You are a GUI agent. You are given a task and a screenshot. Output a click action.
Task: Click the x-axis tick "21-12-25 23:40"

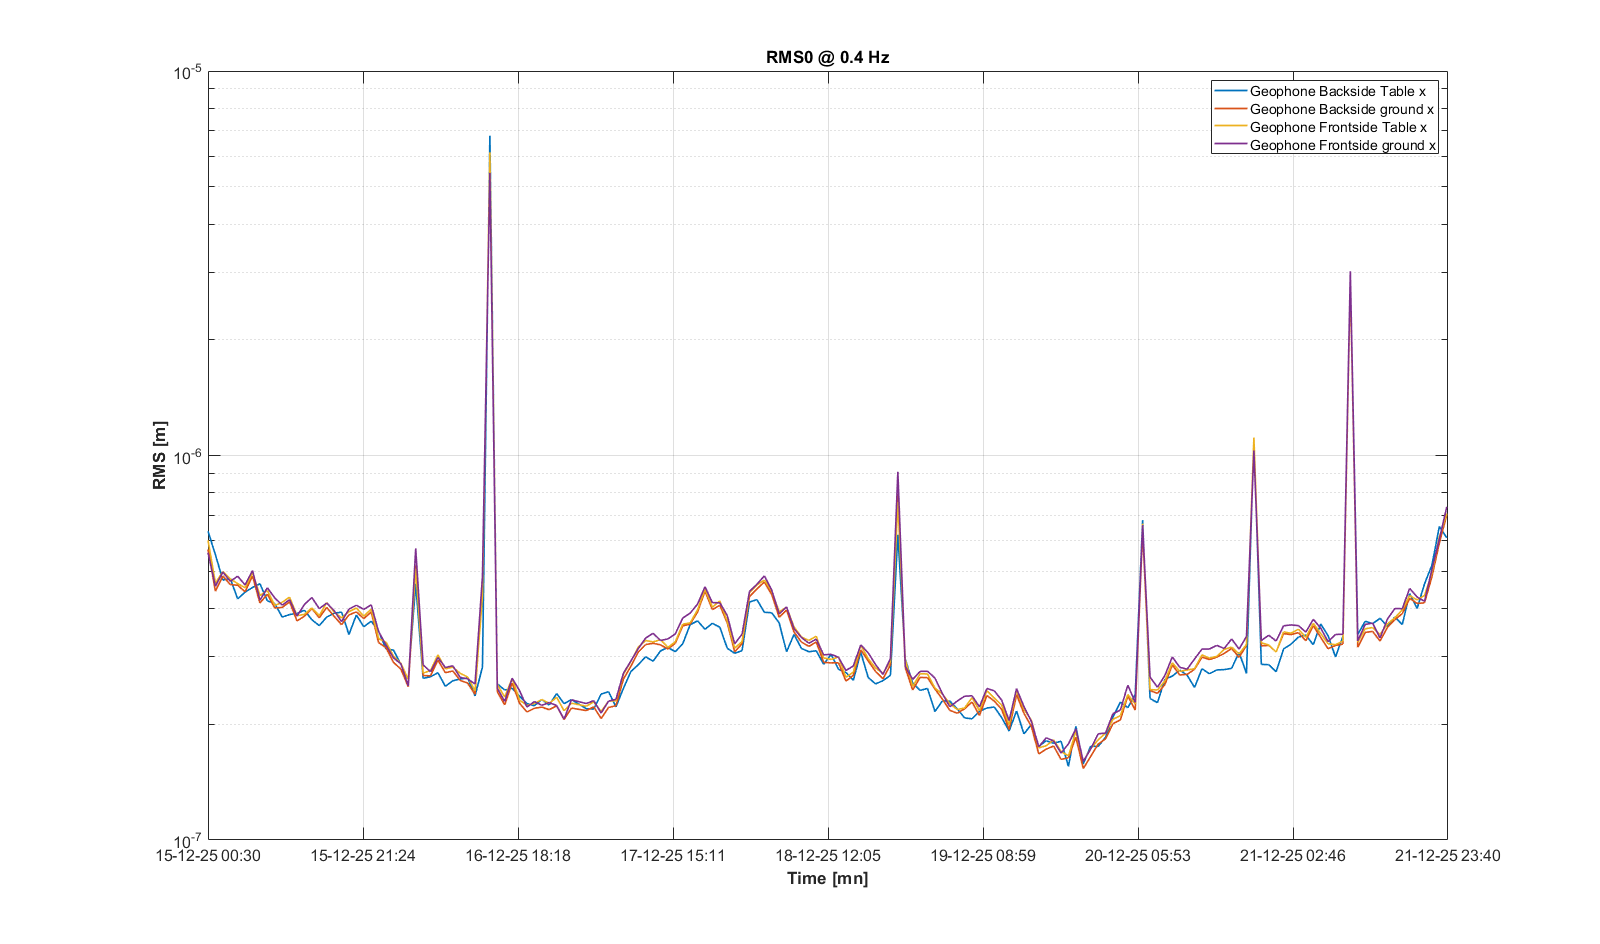coord(1447,856)
